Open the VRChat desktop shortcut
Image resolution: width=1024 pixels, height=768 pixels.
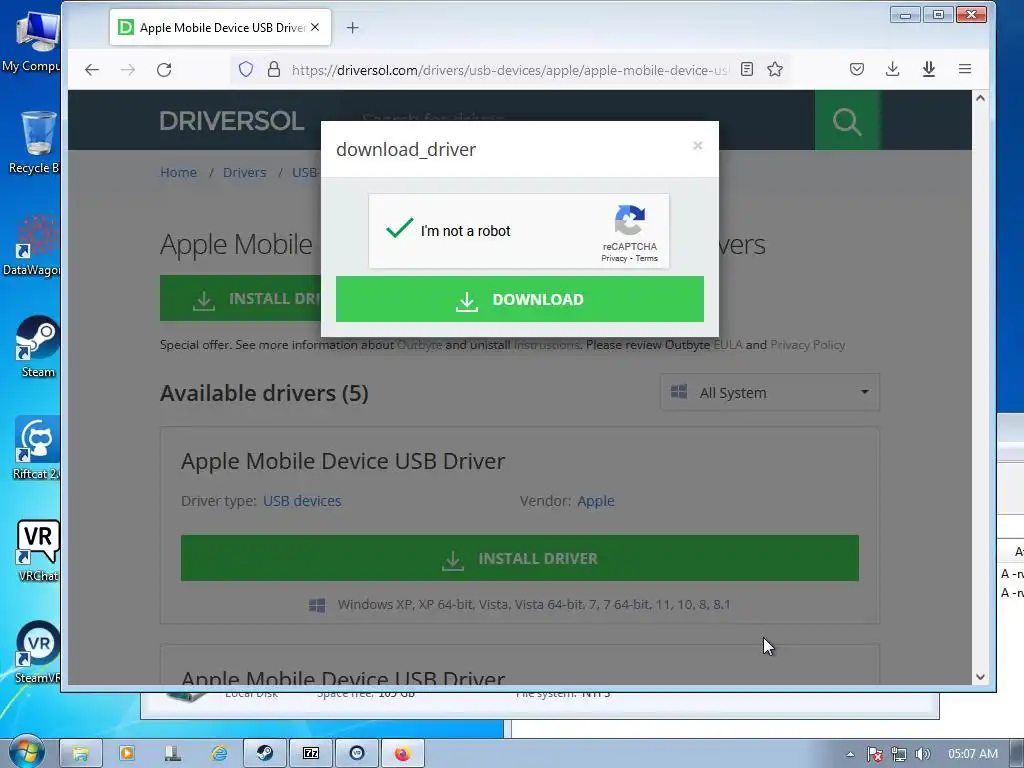click(x=38, y=551)
